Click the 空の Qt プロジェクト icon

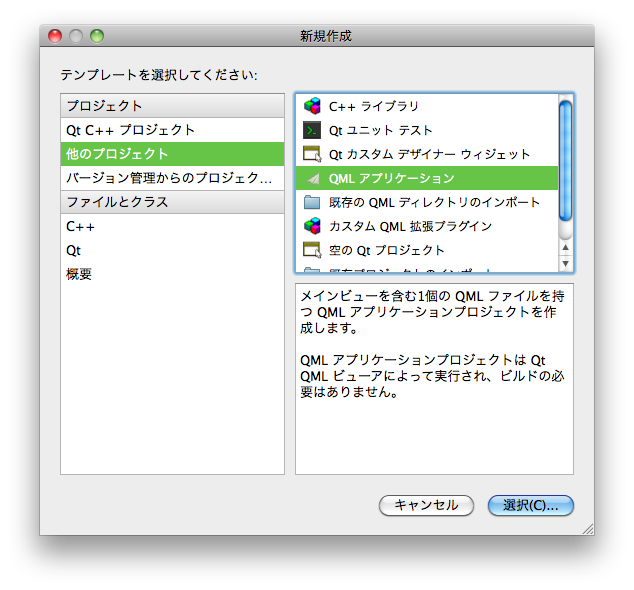point(312,250)
